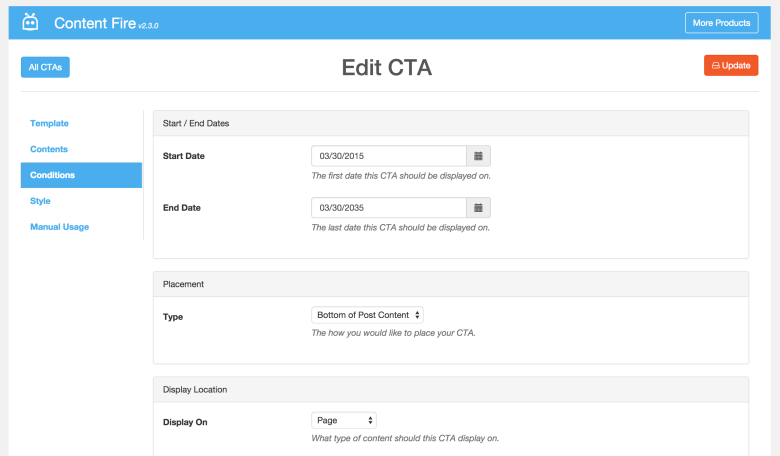Click the Display Location panel header
780x456 pixels.
pos(450,389)
